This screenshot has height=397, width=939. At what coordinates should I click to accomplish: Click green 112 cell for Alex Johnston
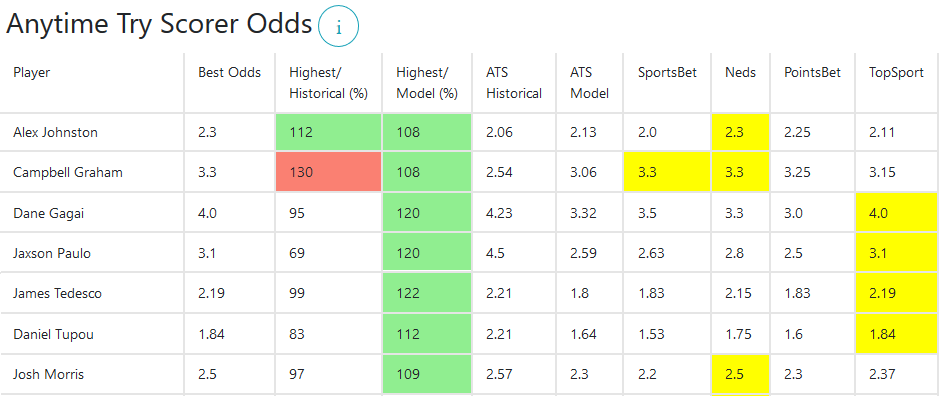(328, 132)
